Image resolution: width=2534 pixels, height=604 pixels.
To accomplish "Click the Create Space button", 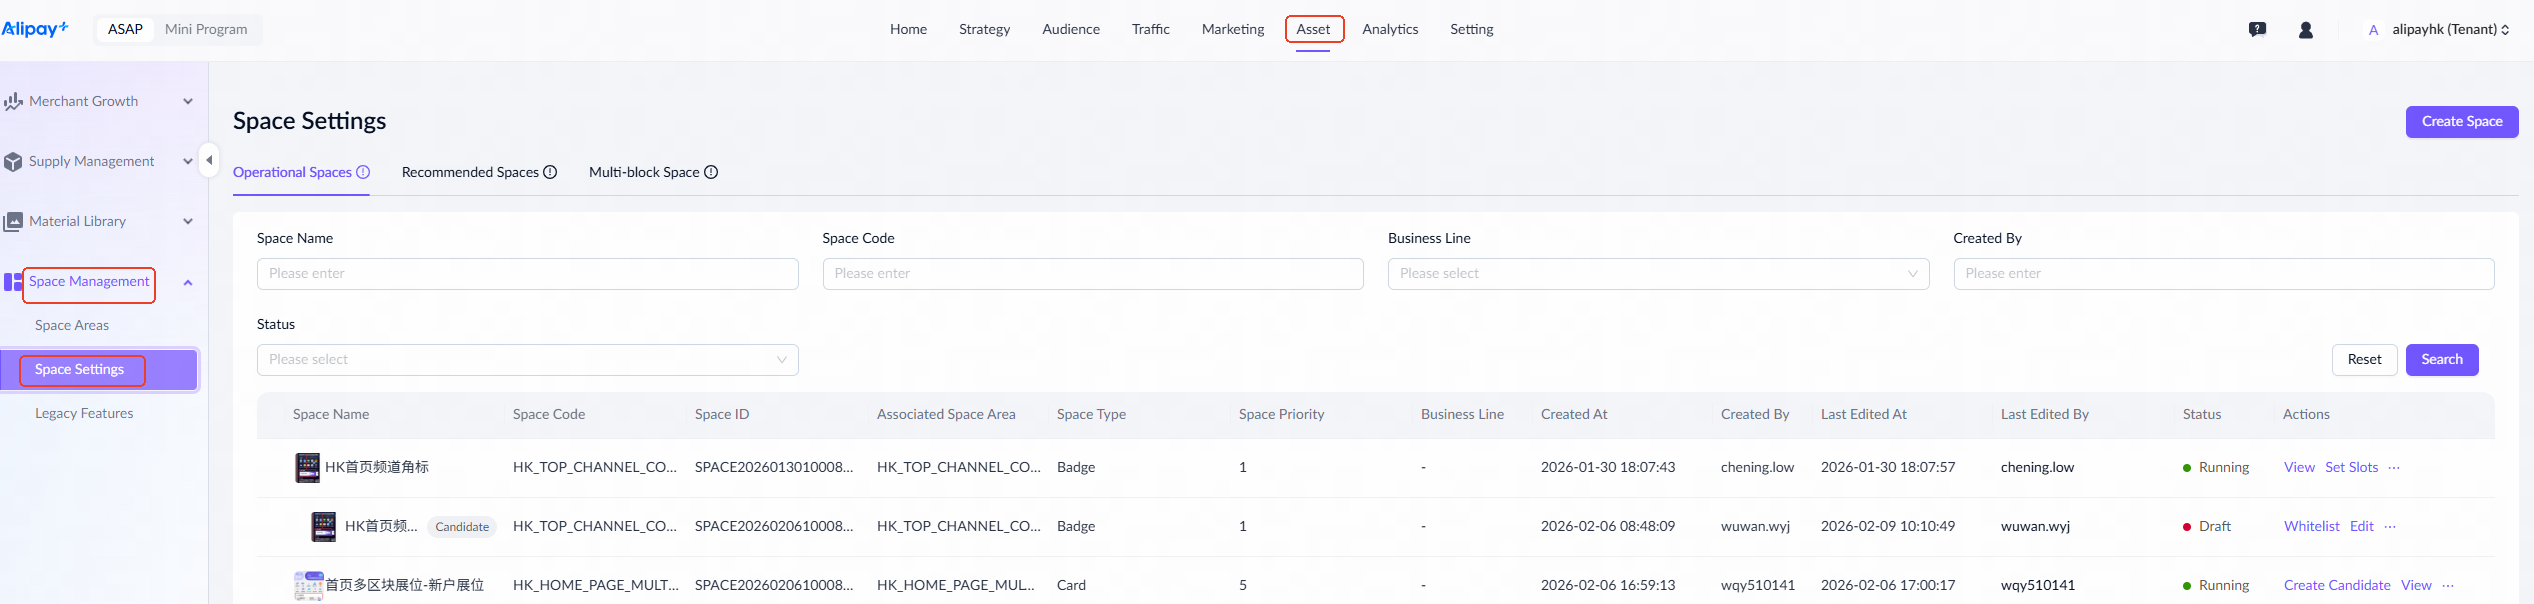I will point(2461,122).
